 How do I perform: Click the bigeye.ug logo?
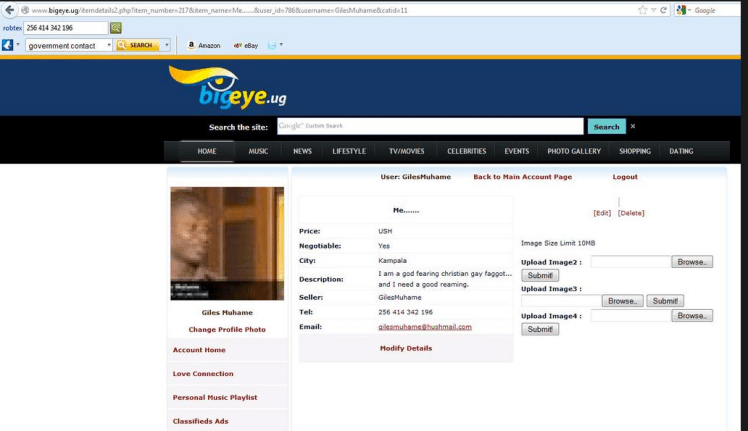click(x=228, y=87)
